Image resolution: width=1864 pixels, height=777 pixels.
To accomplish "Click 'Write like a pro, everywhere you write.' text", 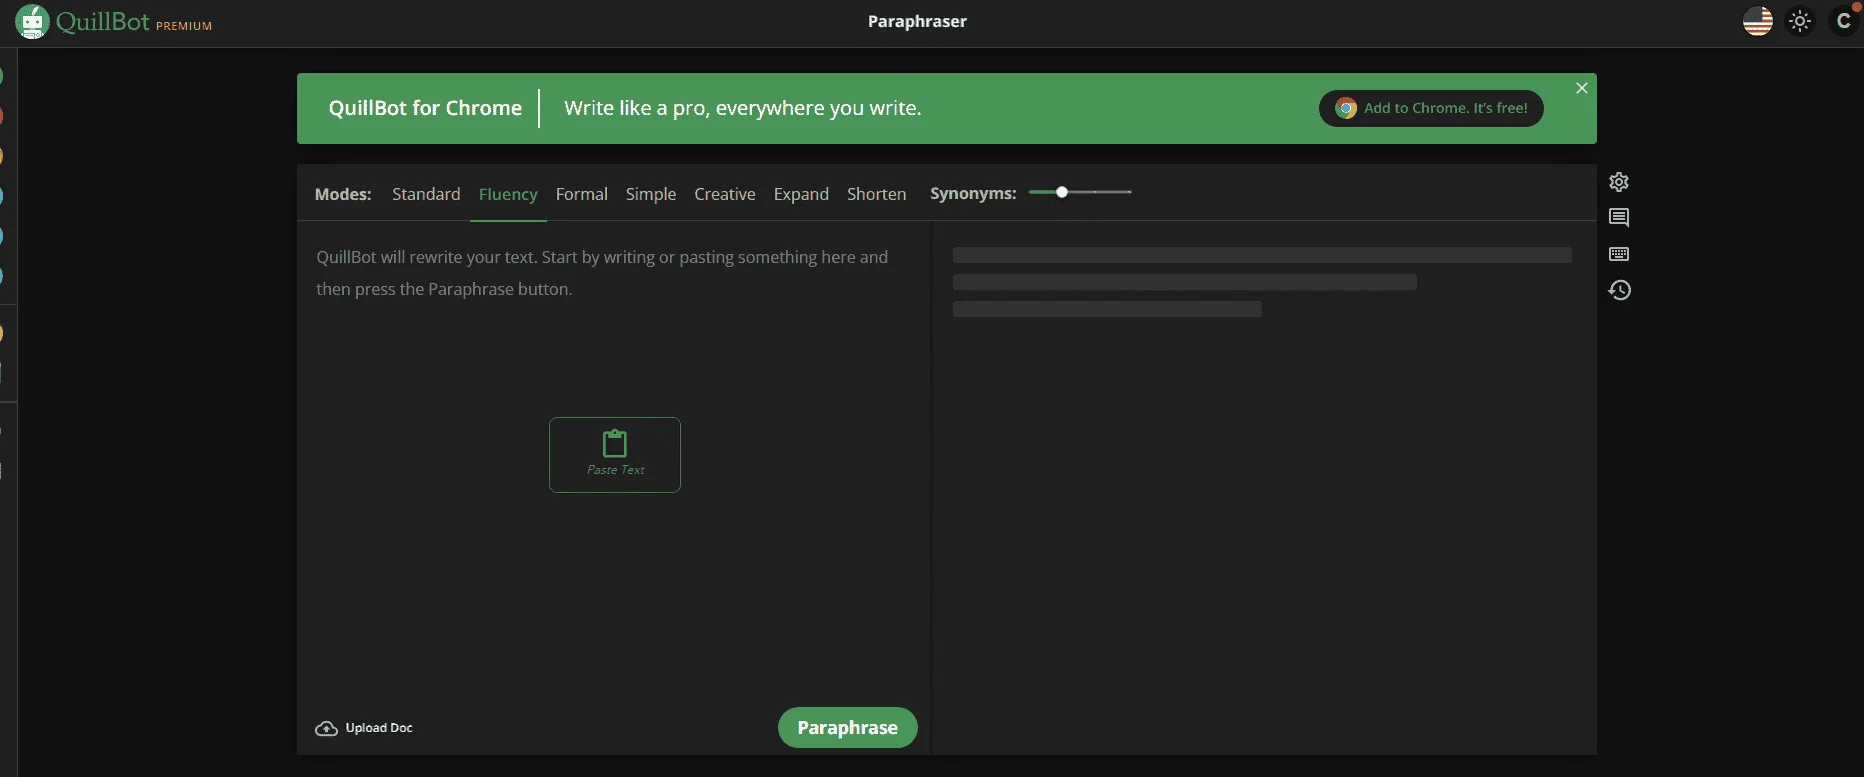I will (x=743, y=108).
